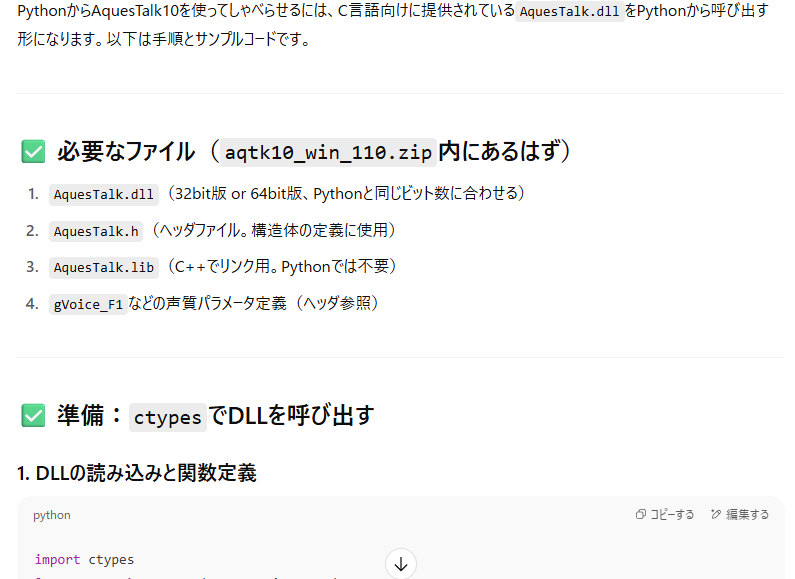The image size is (795, 579).
Task: Click the AquesTalk.dll inline code in intro paragraph
Action: [x=569, y=11]
